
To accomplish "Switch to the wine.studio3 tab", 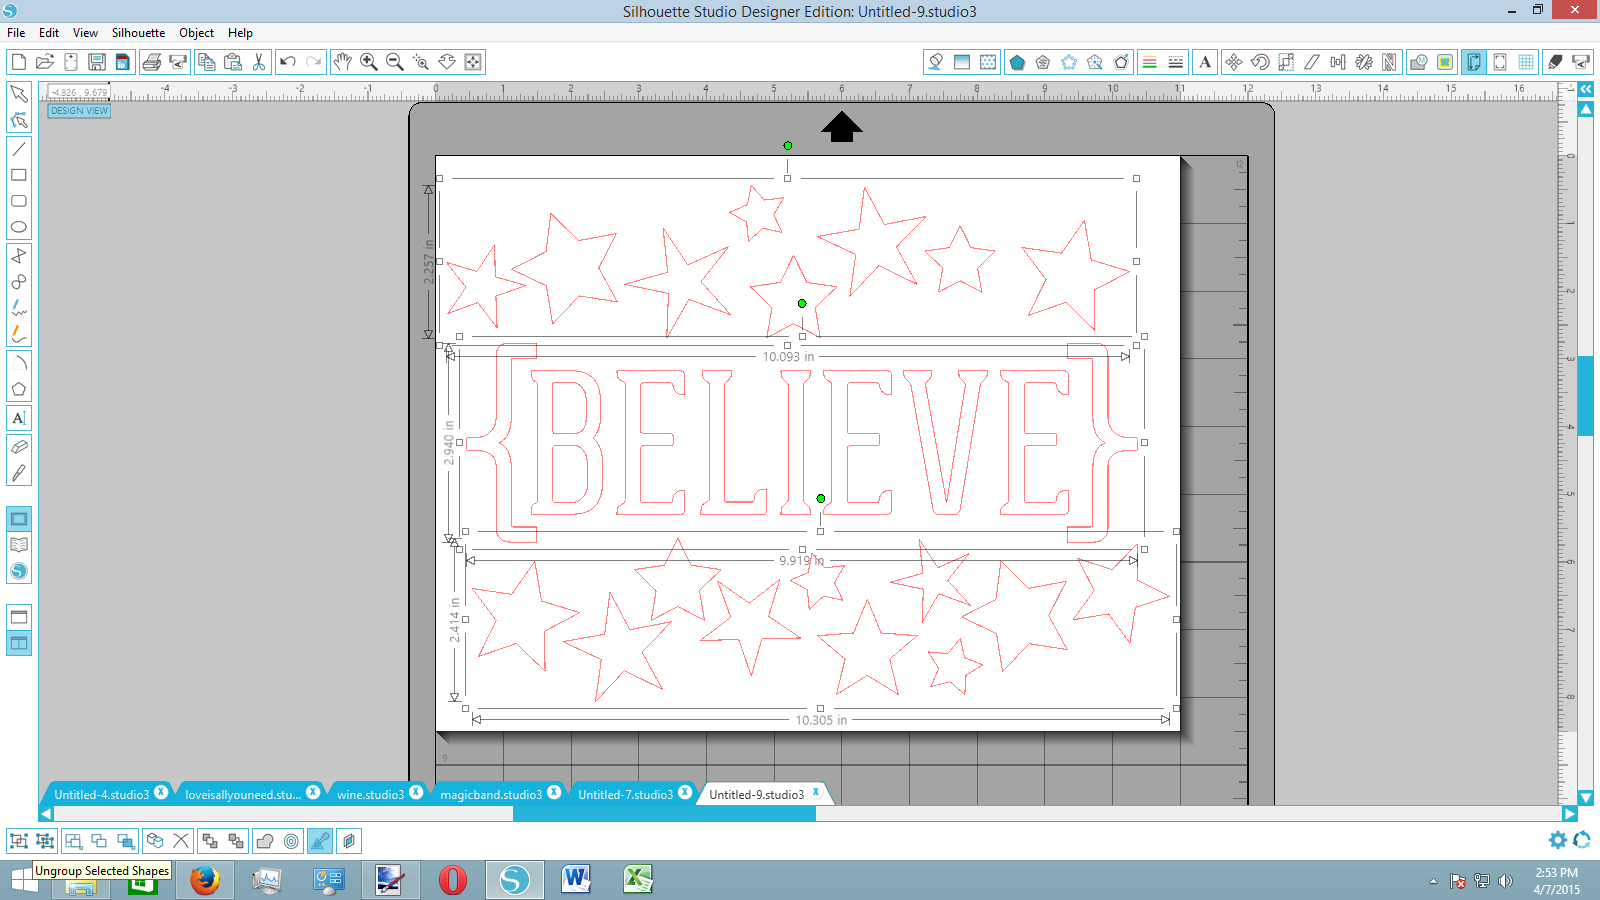I will coord(370,795).
